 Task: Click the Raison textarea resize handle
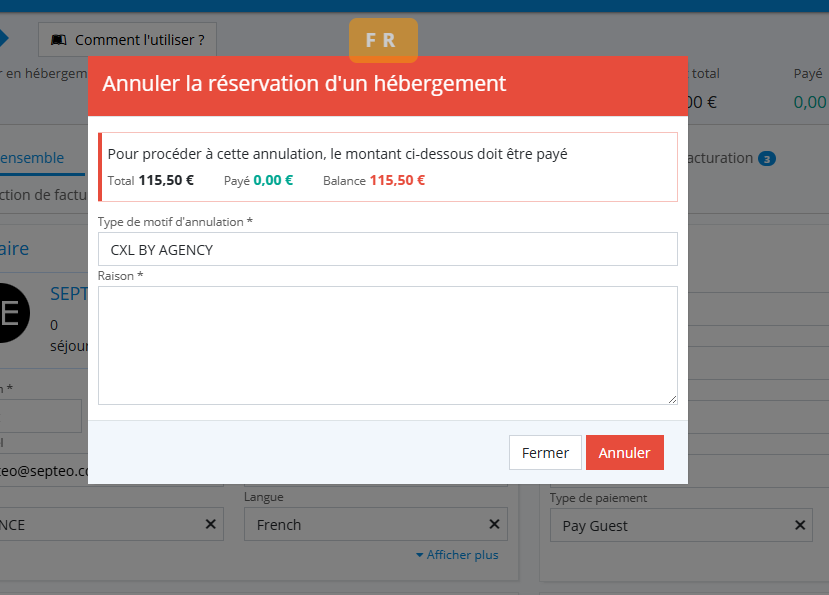(672, 399)
